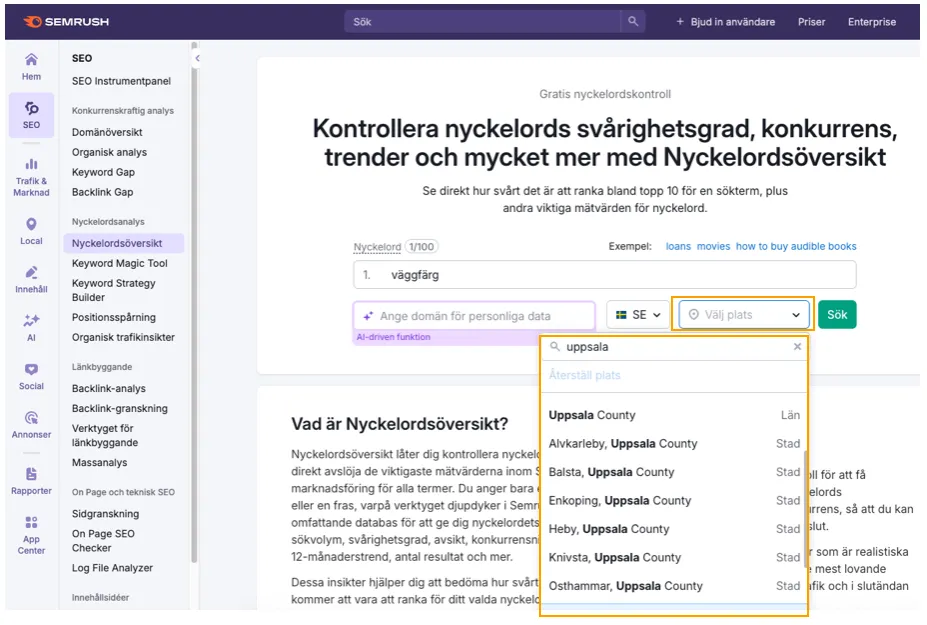Open Log File Analyzer

112,568
